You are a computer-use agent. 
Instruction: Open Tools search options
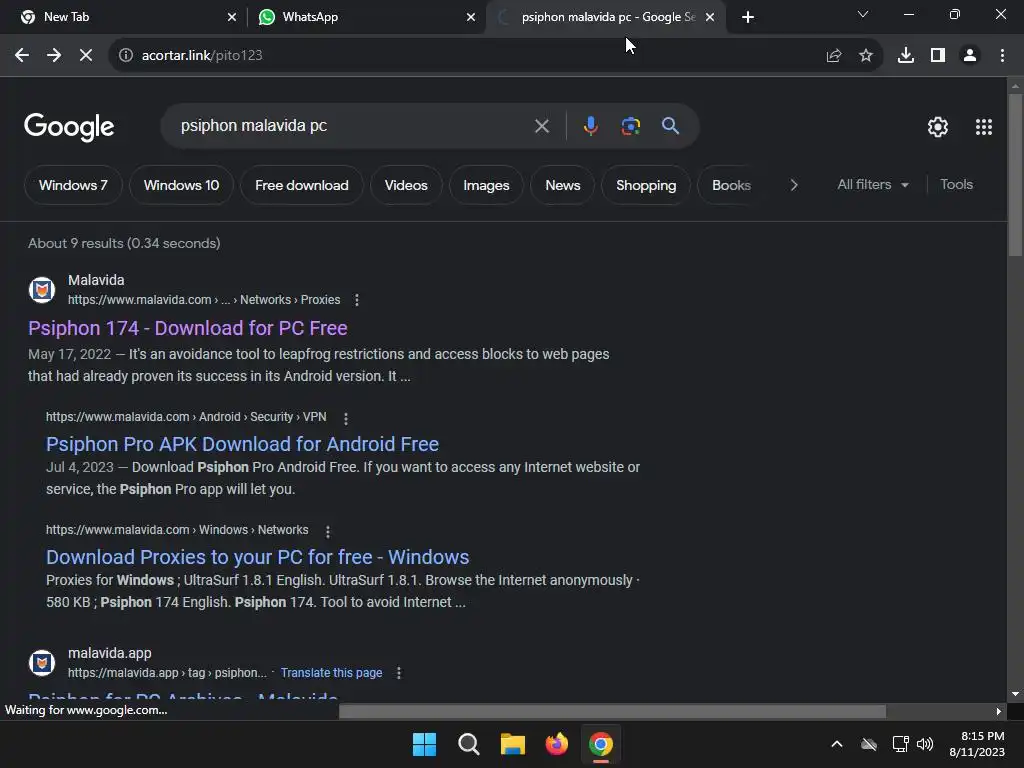[957, 185]
